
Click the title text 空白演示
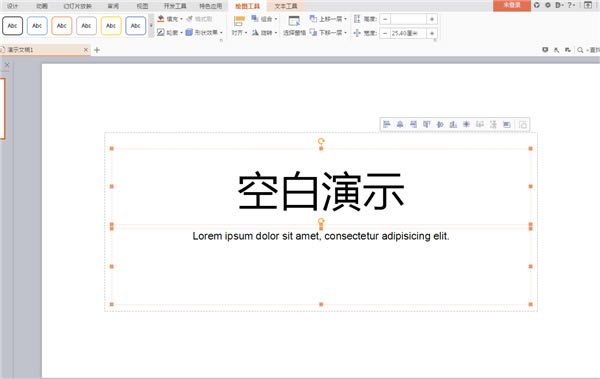click(321, 191)
